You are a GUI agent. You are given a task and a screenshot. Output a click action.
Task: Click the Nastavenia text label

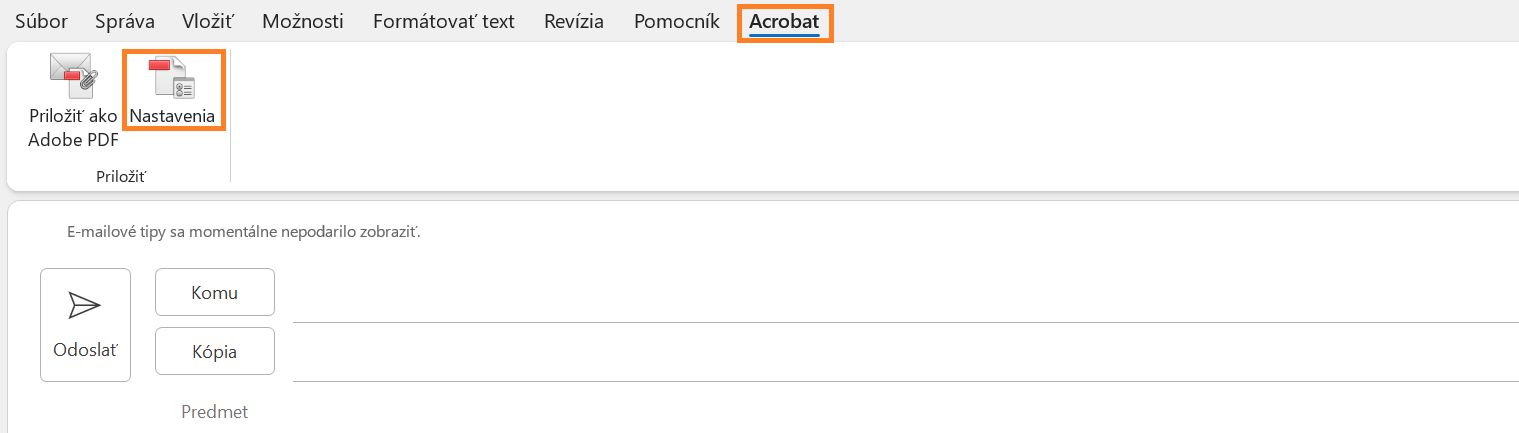click(x=172, y=116)
